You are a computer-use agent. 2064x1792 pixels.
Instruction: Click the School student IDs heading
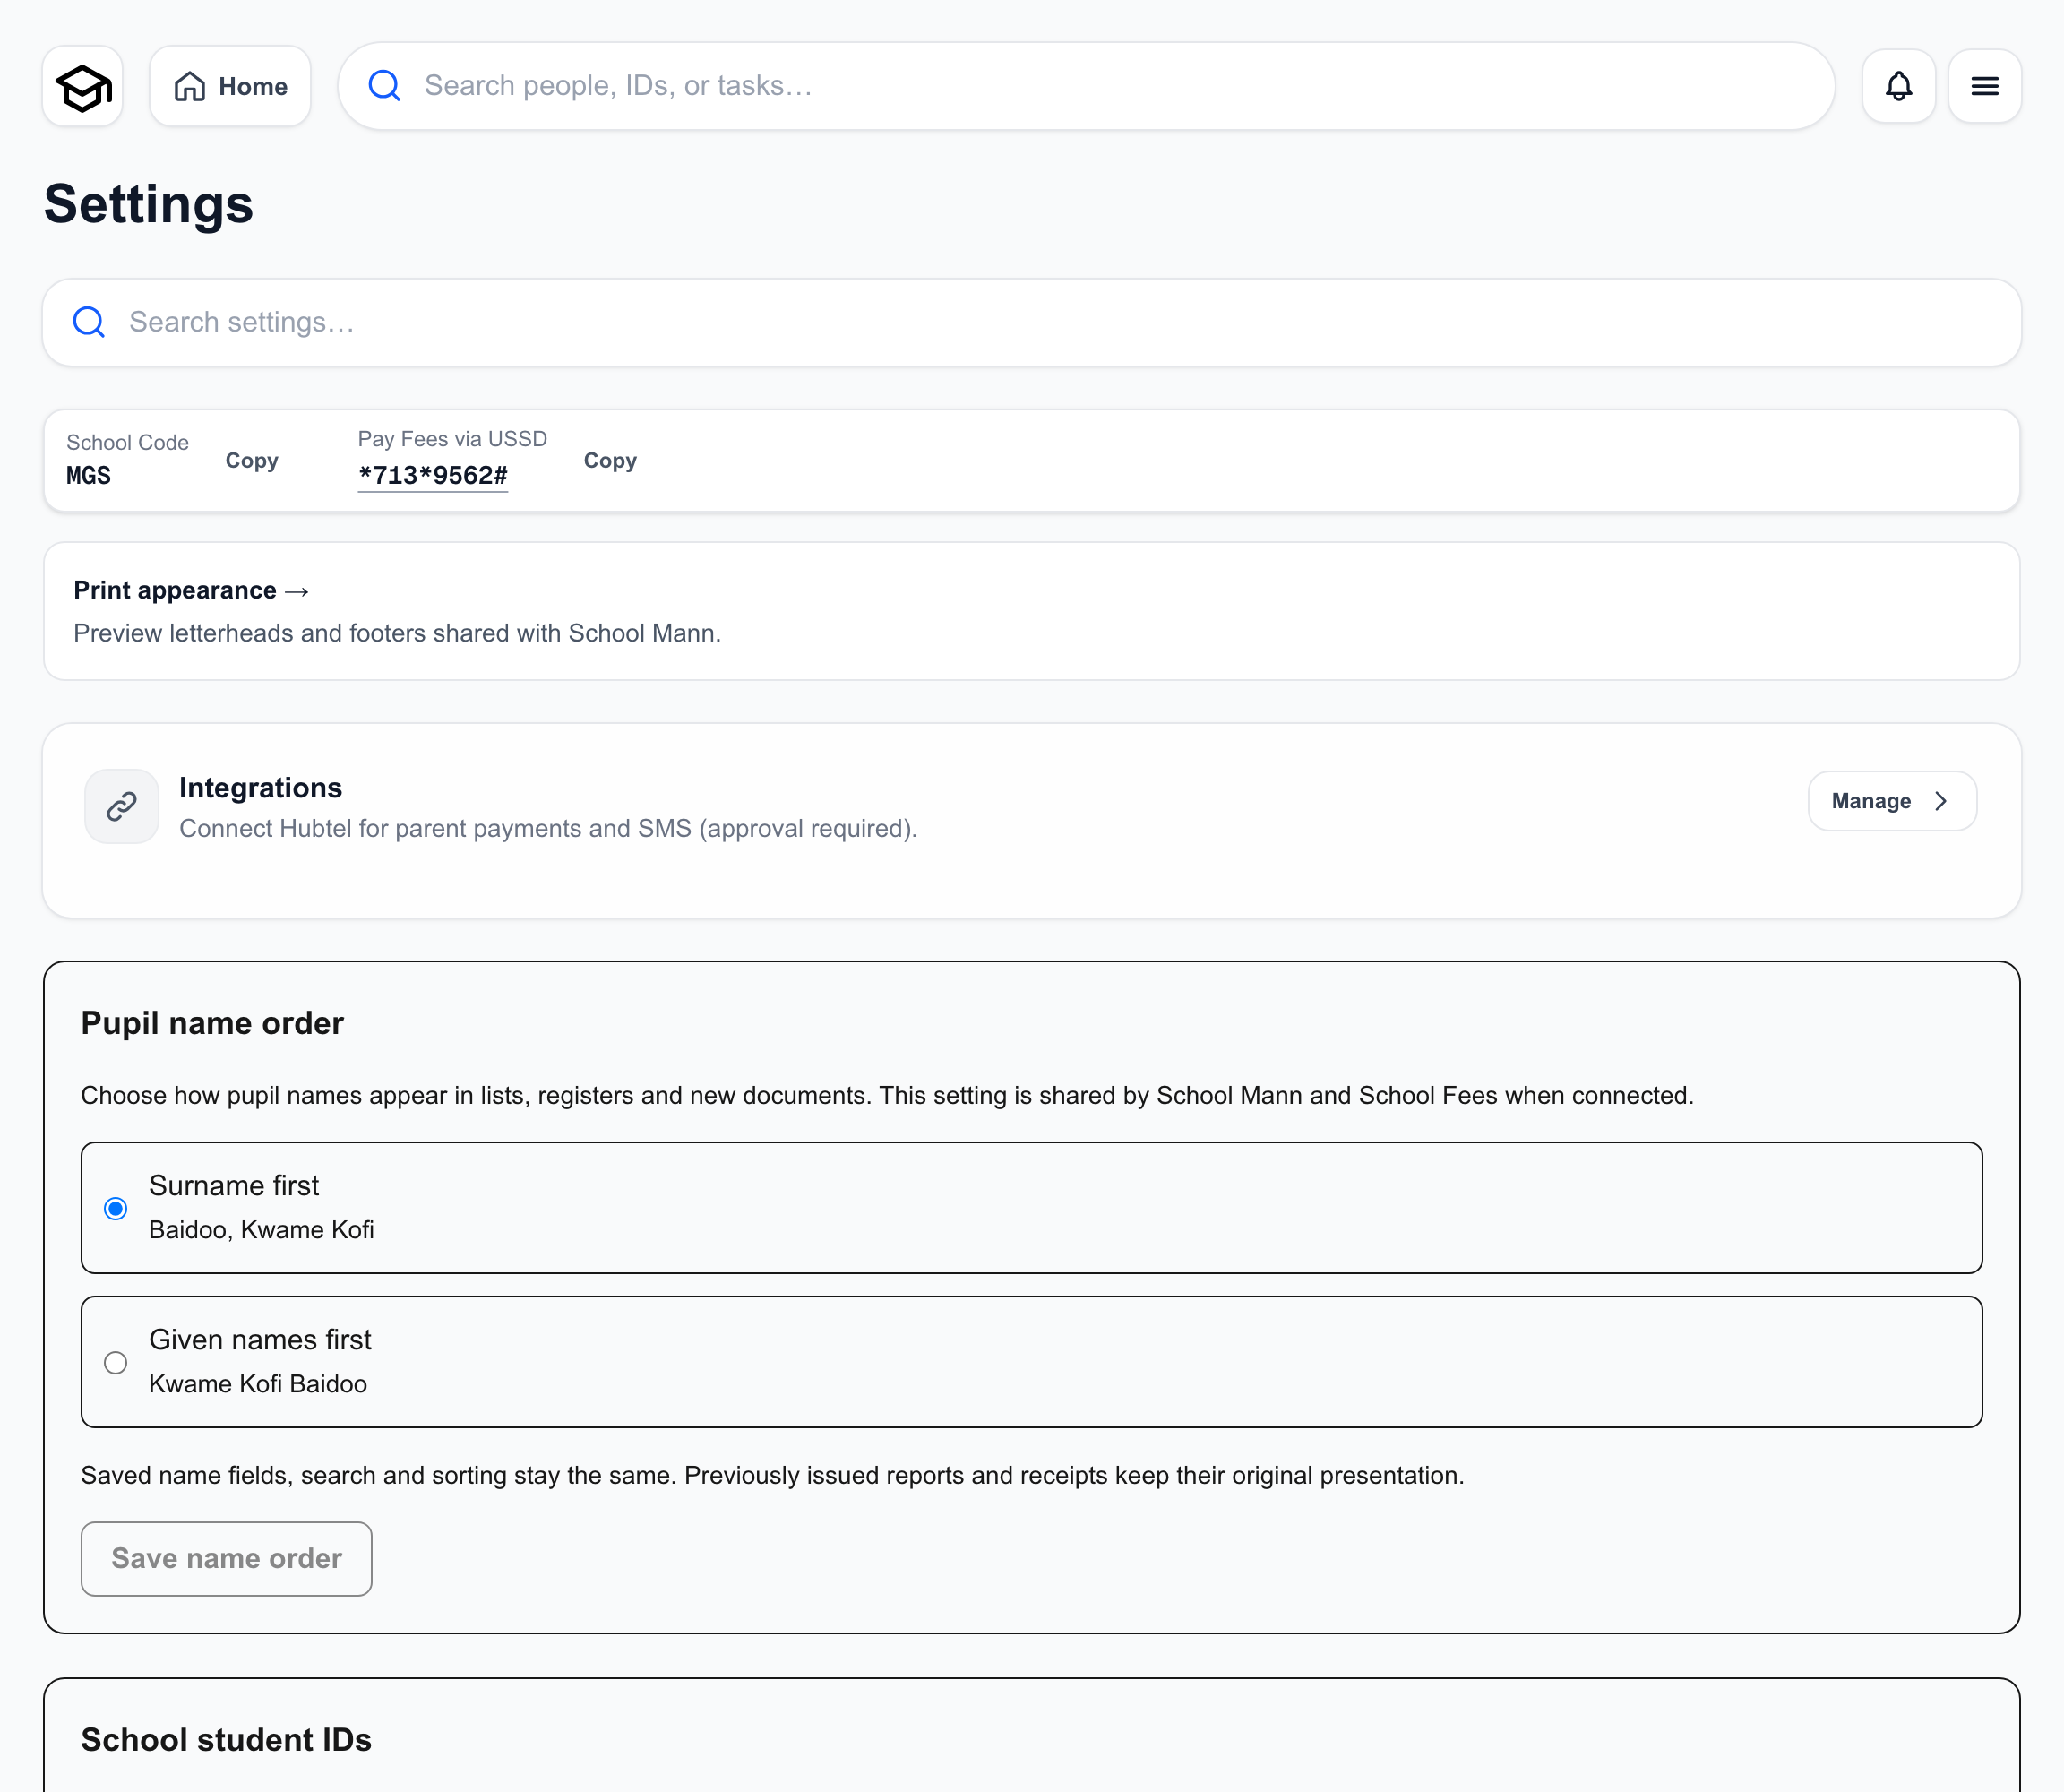226,1740
